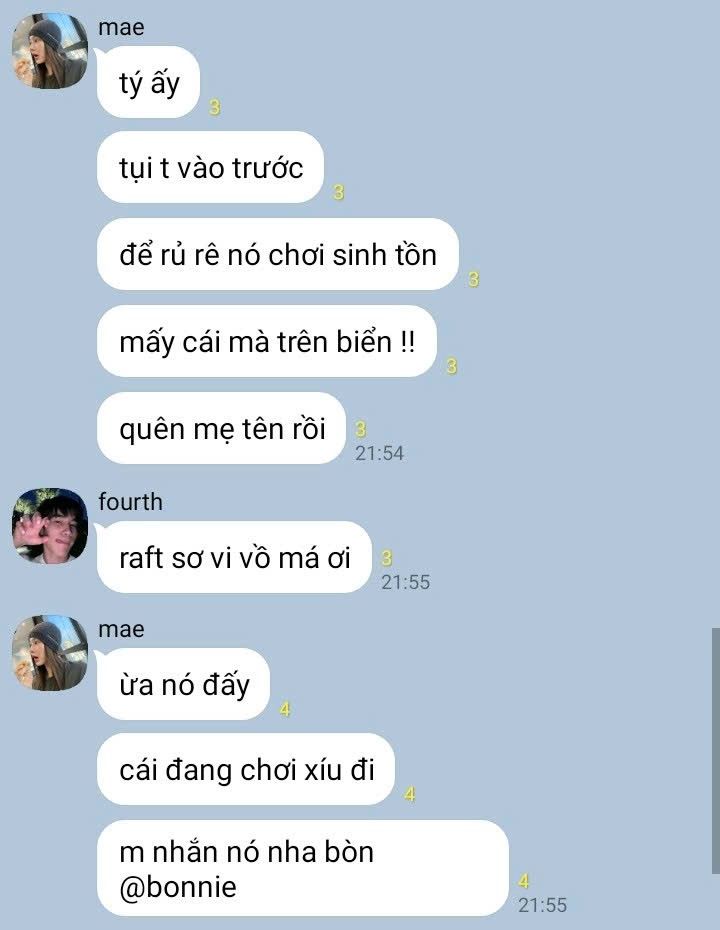Tap read count 4 next to @bonnie message
The width and height of the screenshot is (720, 930).
tap(524, 881)
